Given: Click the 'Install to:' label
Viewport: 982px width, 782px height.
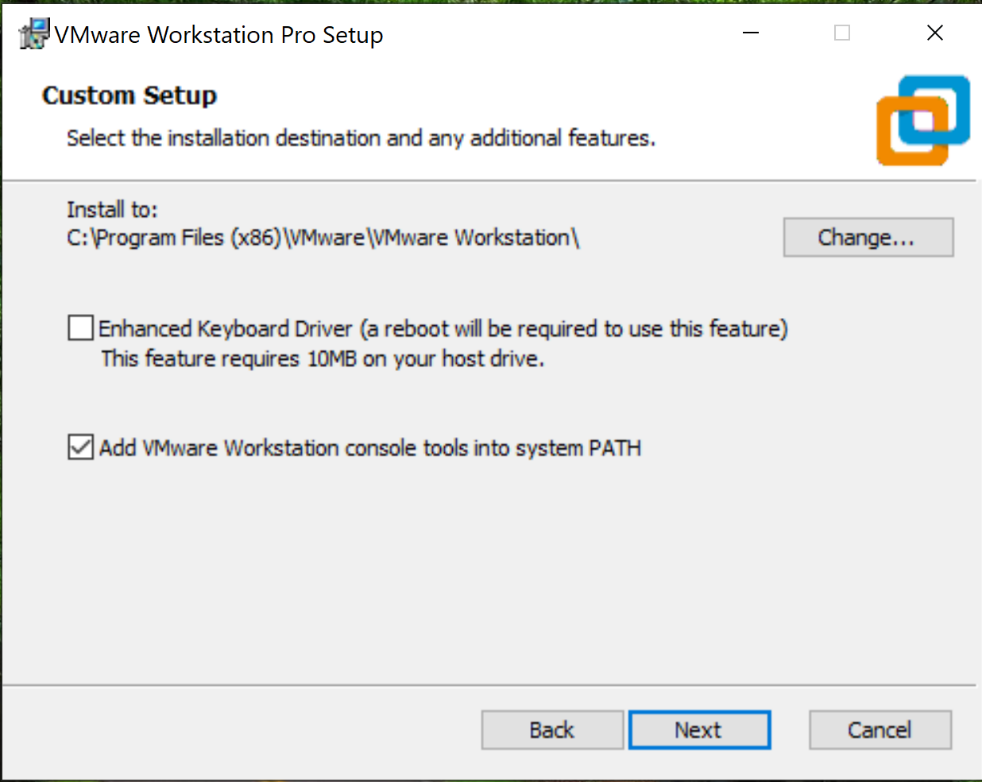Looking at the screenshot, I should [112, 210].
